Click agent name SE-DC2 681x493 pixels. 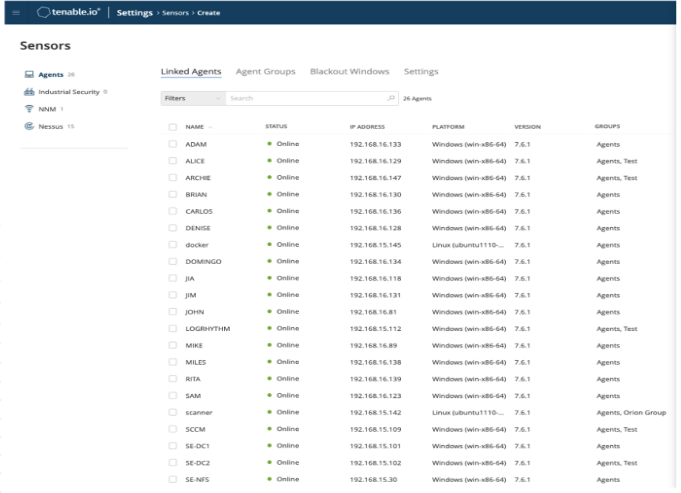[198, 463]
